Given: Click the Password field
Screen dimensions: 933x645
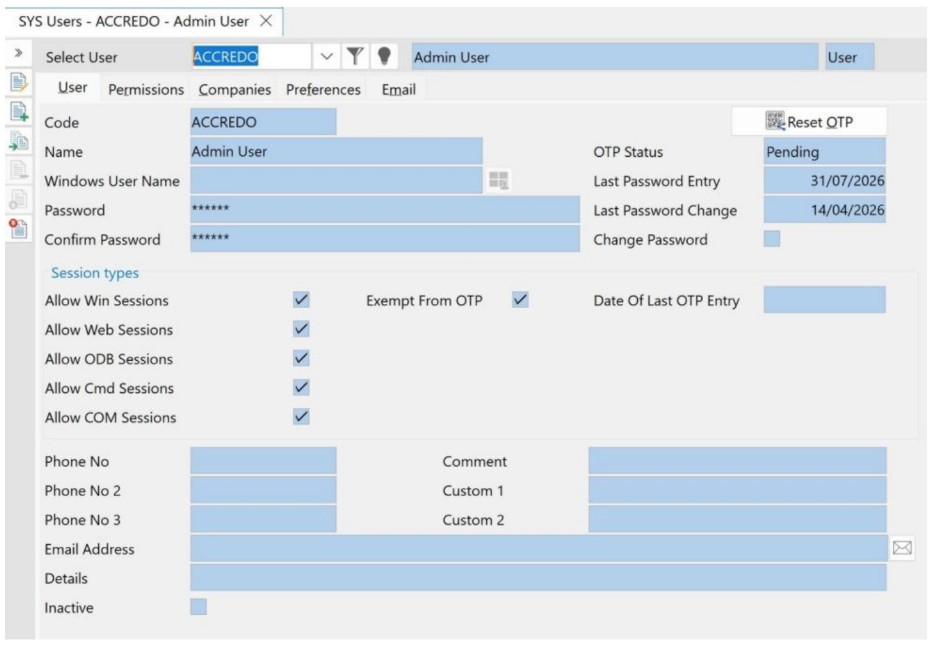Looking at the screenshot, I should [x=385, y=209].
